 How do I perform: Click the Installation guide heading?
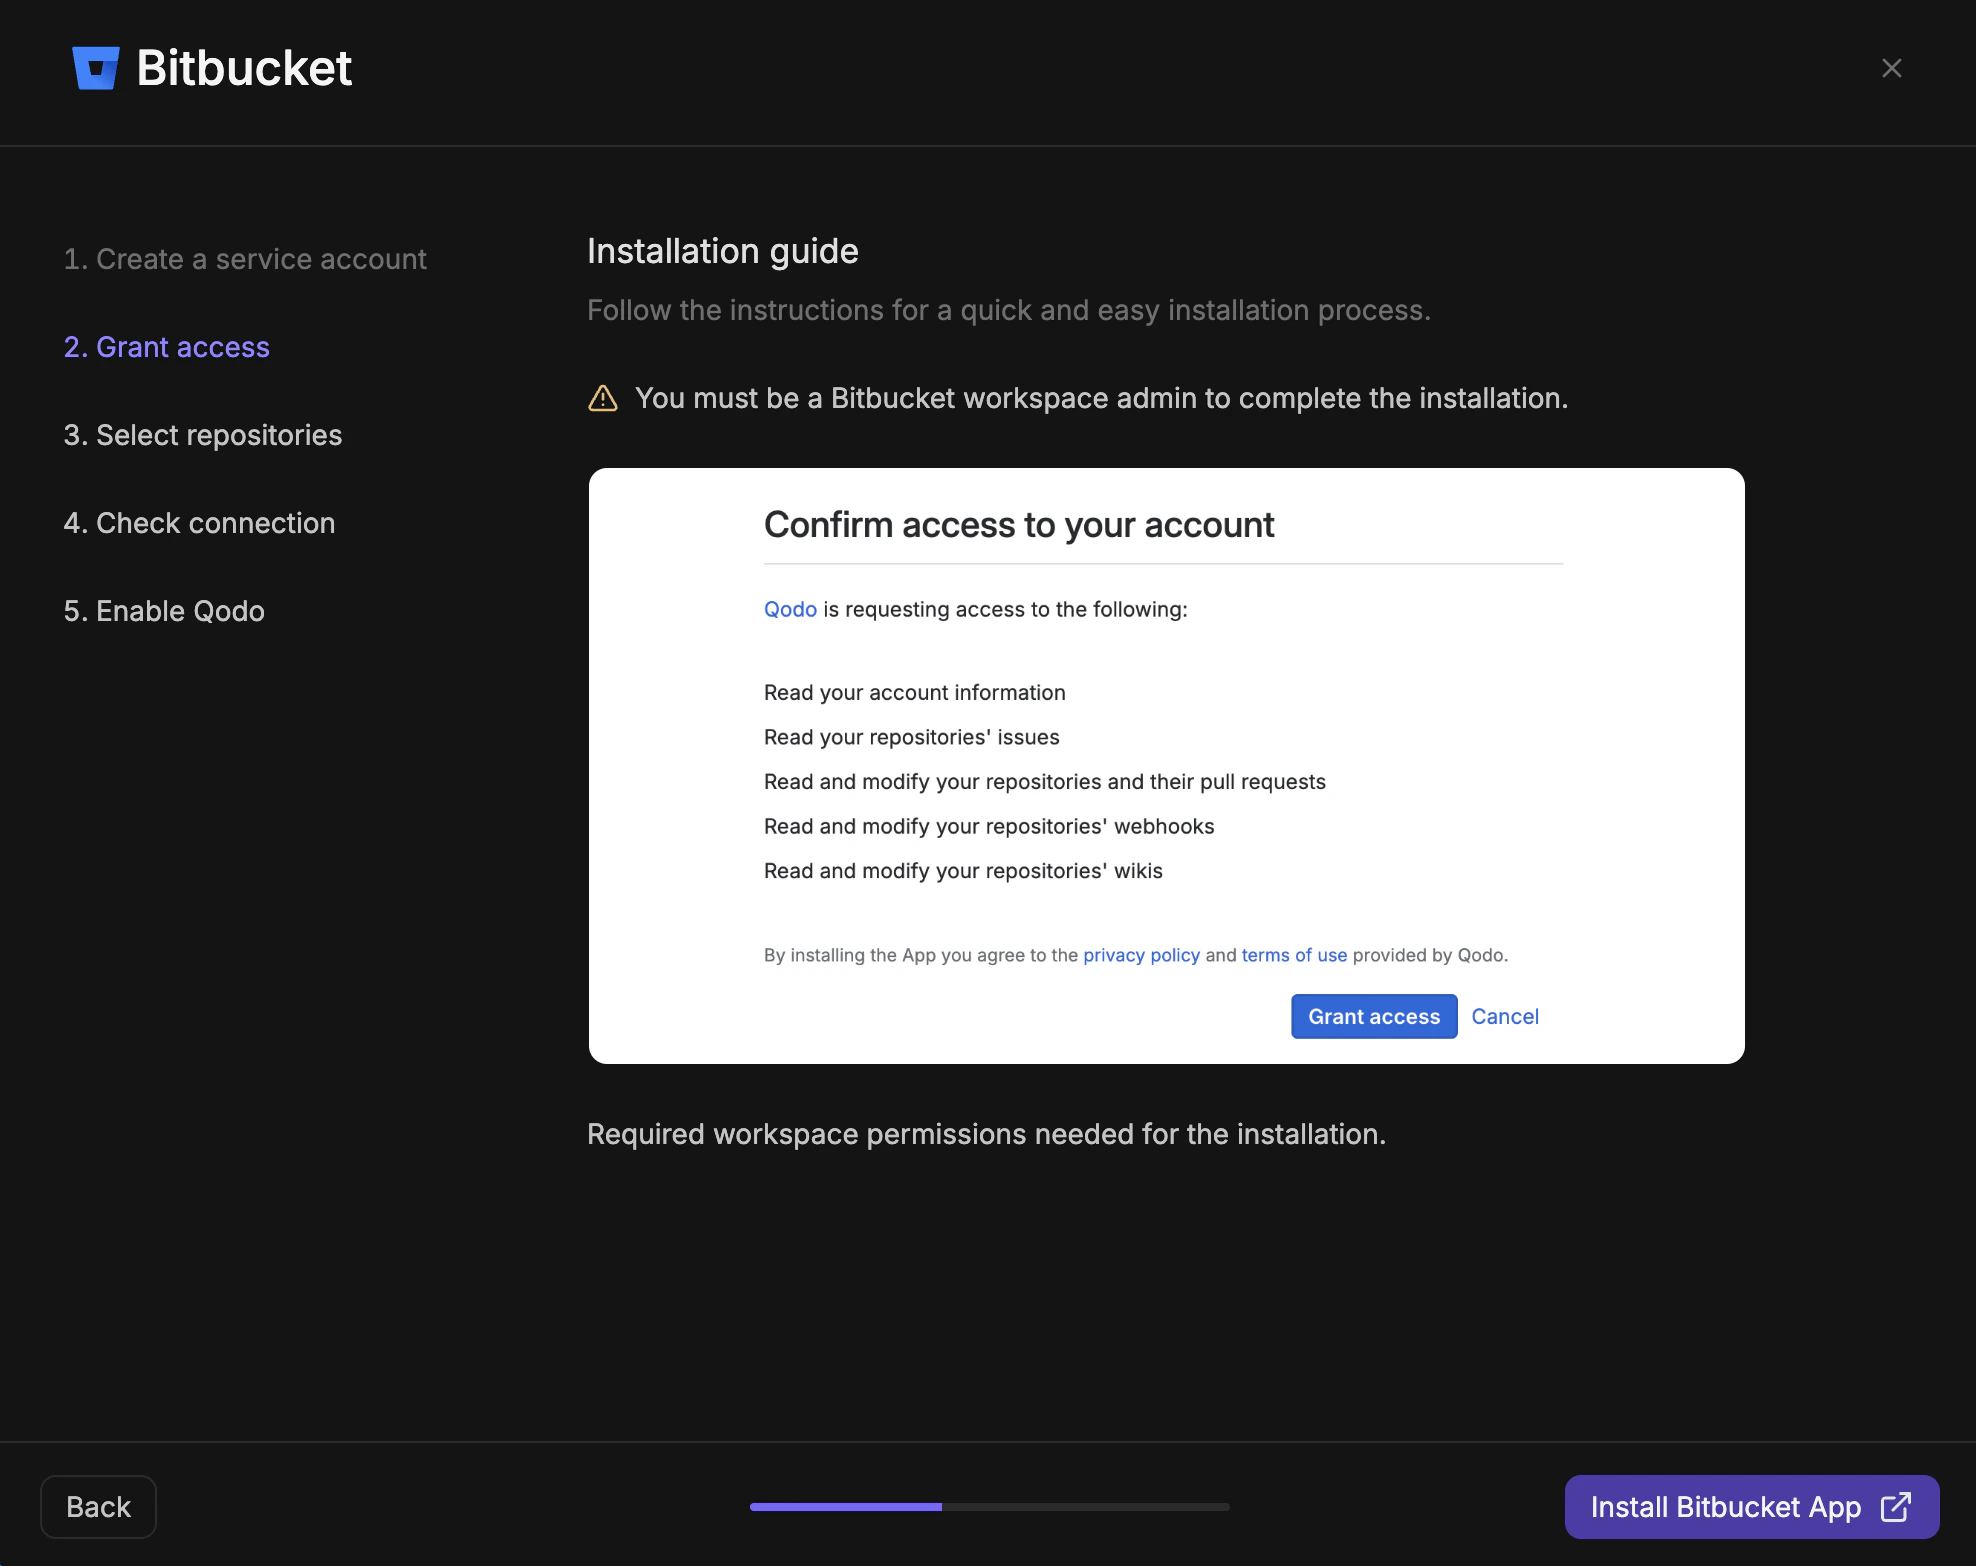point(722,251)
